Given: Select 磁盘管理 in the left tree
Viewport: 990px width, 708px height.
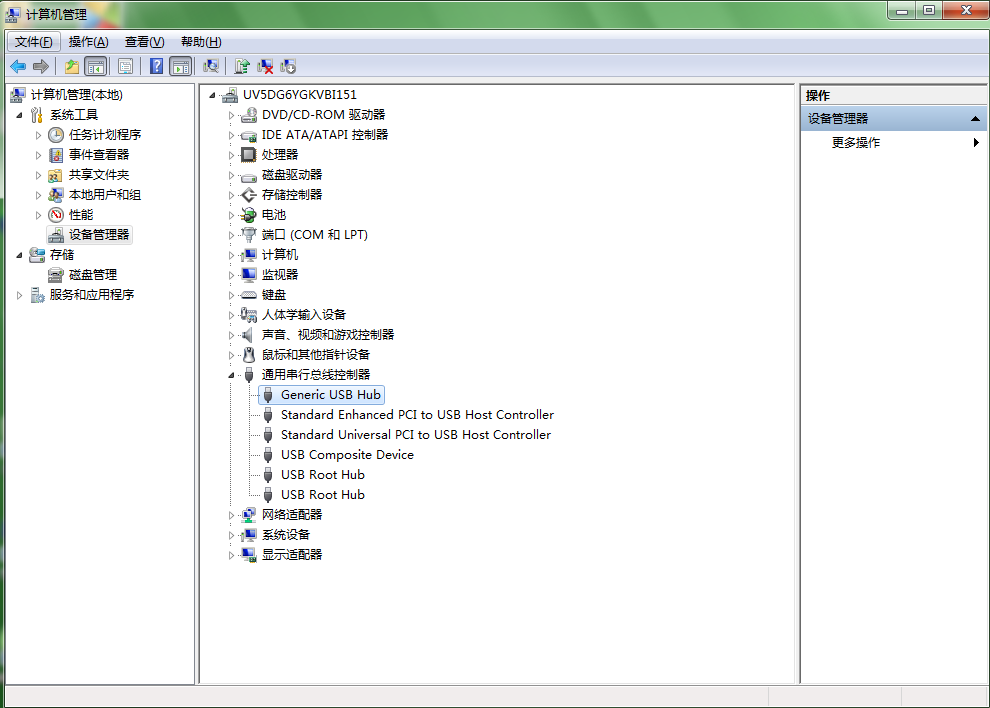Looking at the screenshot, I should click(92, 275).
